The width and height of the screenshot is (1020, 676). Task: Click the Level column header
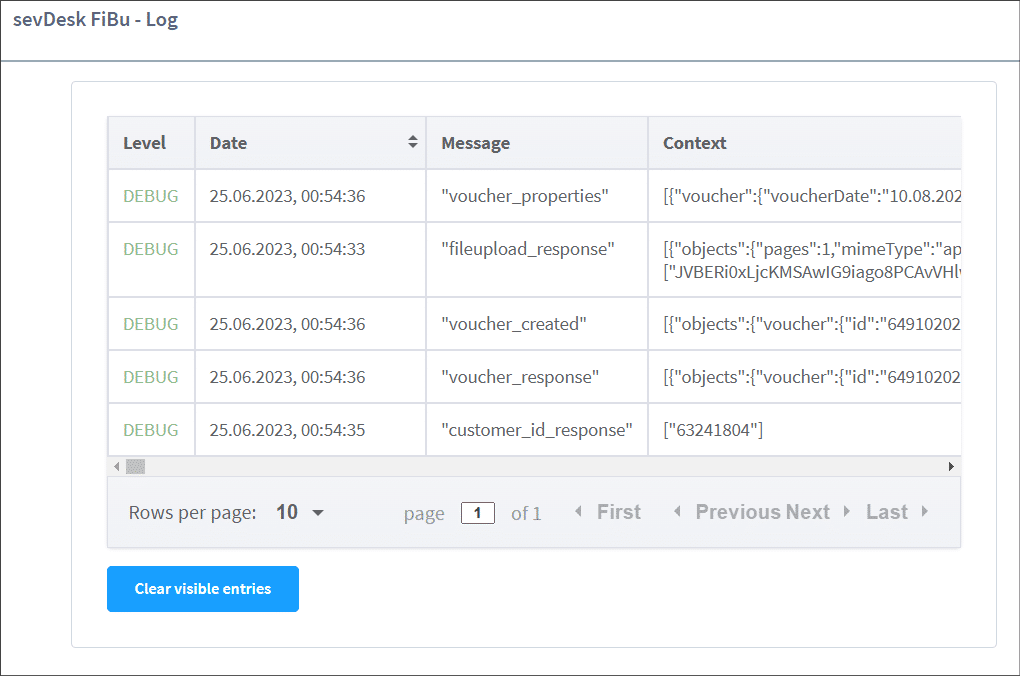click(151, 143)
